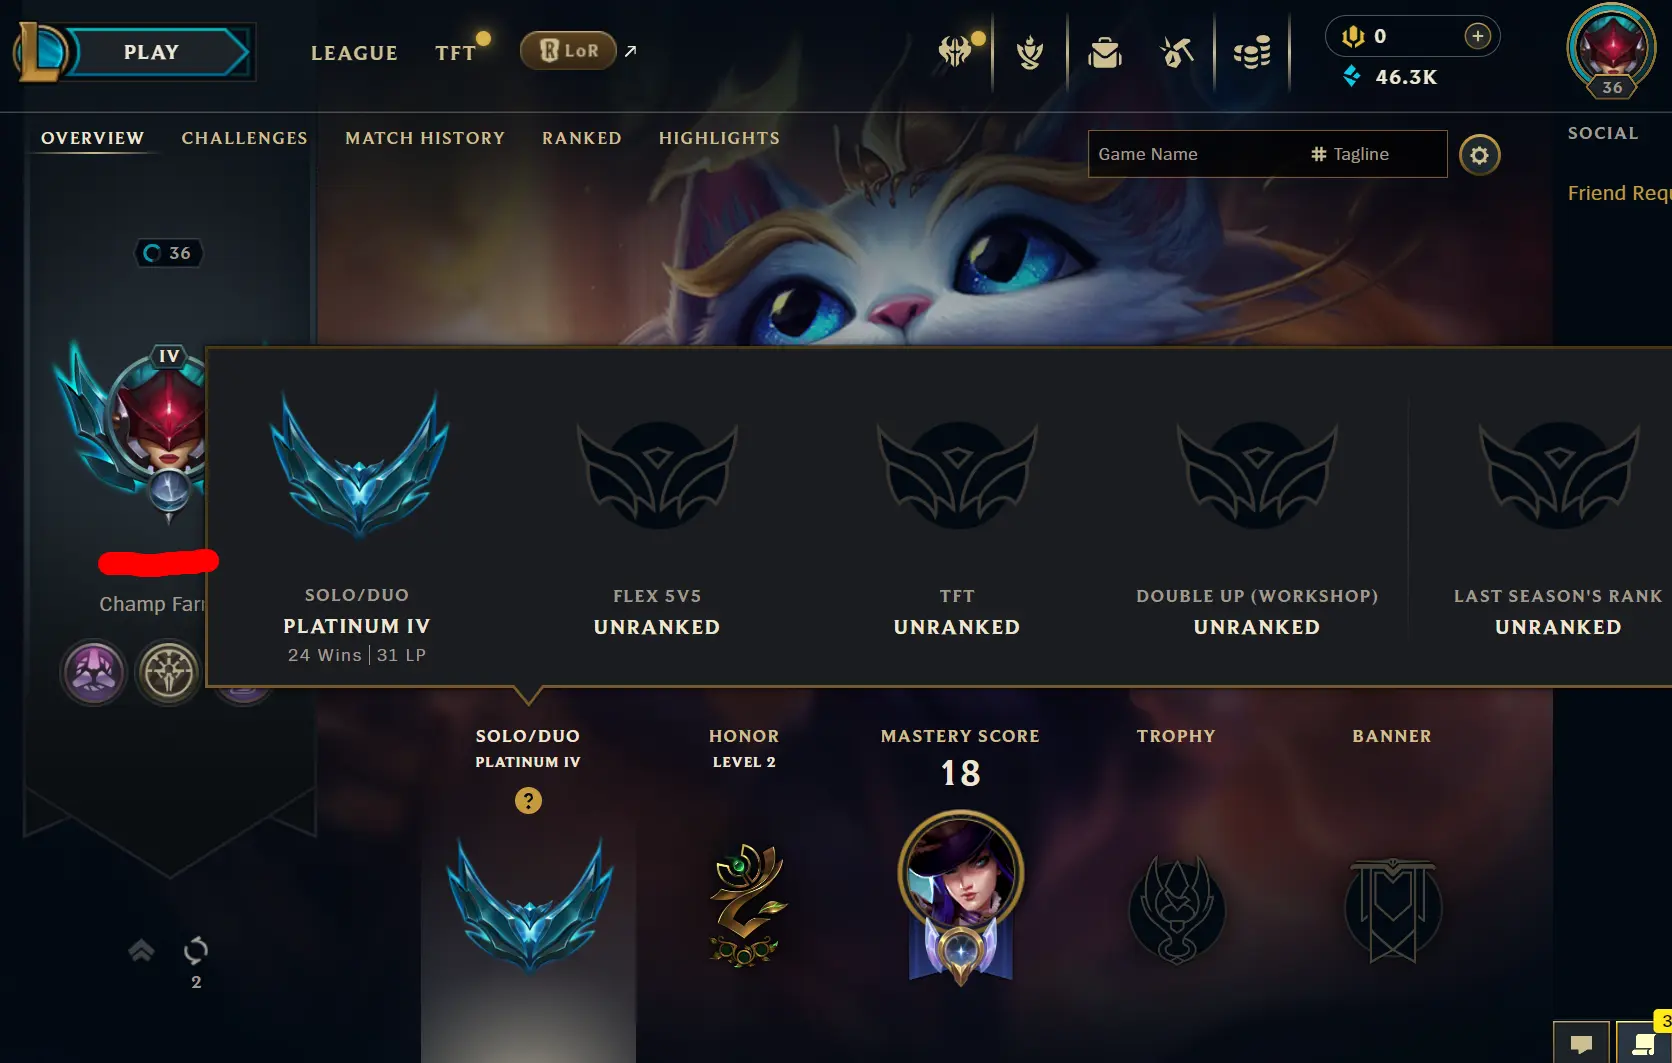Add RP with the plus button
1672x1063 pixels.
(1477, 36)
